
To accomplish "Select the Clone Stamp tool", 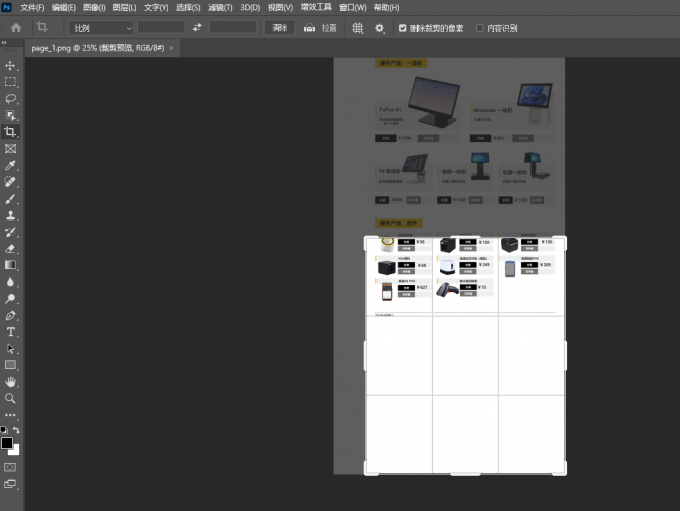I will click(x=10, y=215).
